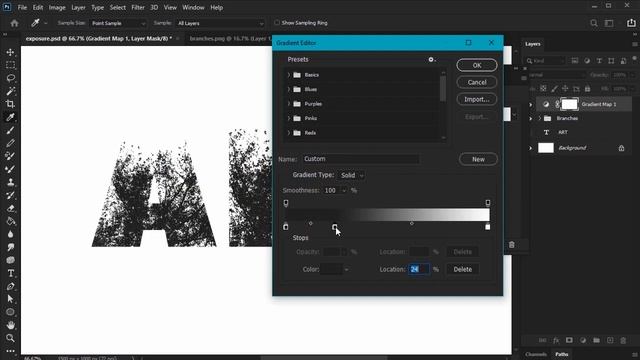
Task: Expand the Pinks presets folder
Action: pos(289,118)
